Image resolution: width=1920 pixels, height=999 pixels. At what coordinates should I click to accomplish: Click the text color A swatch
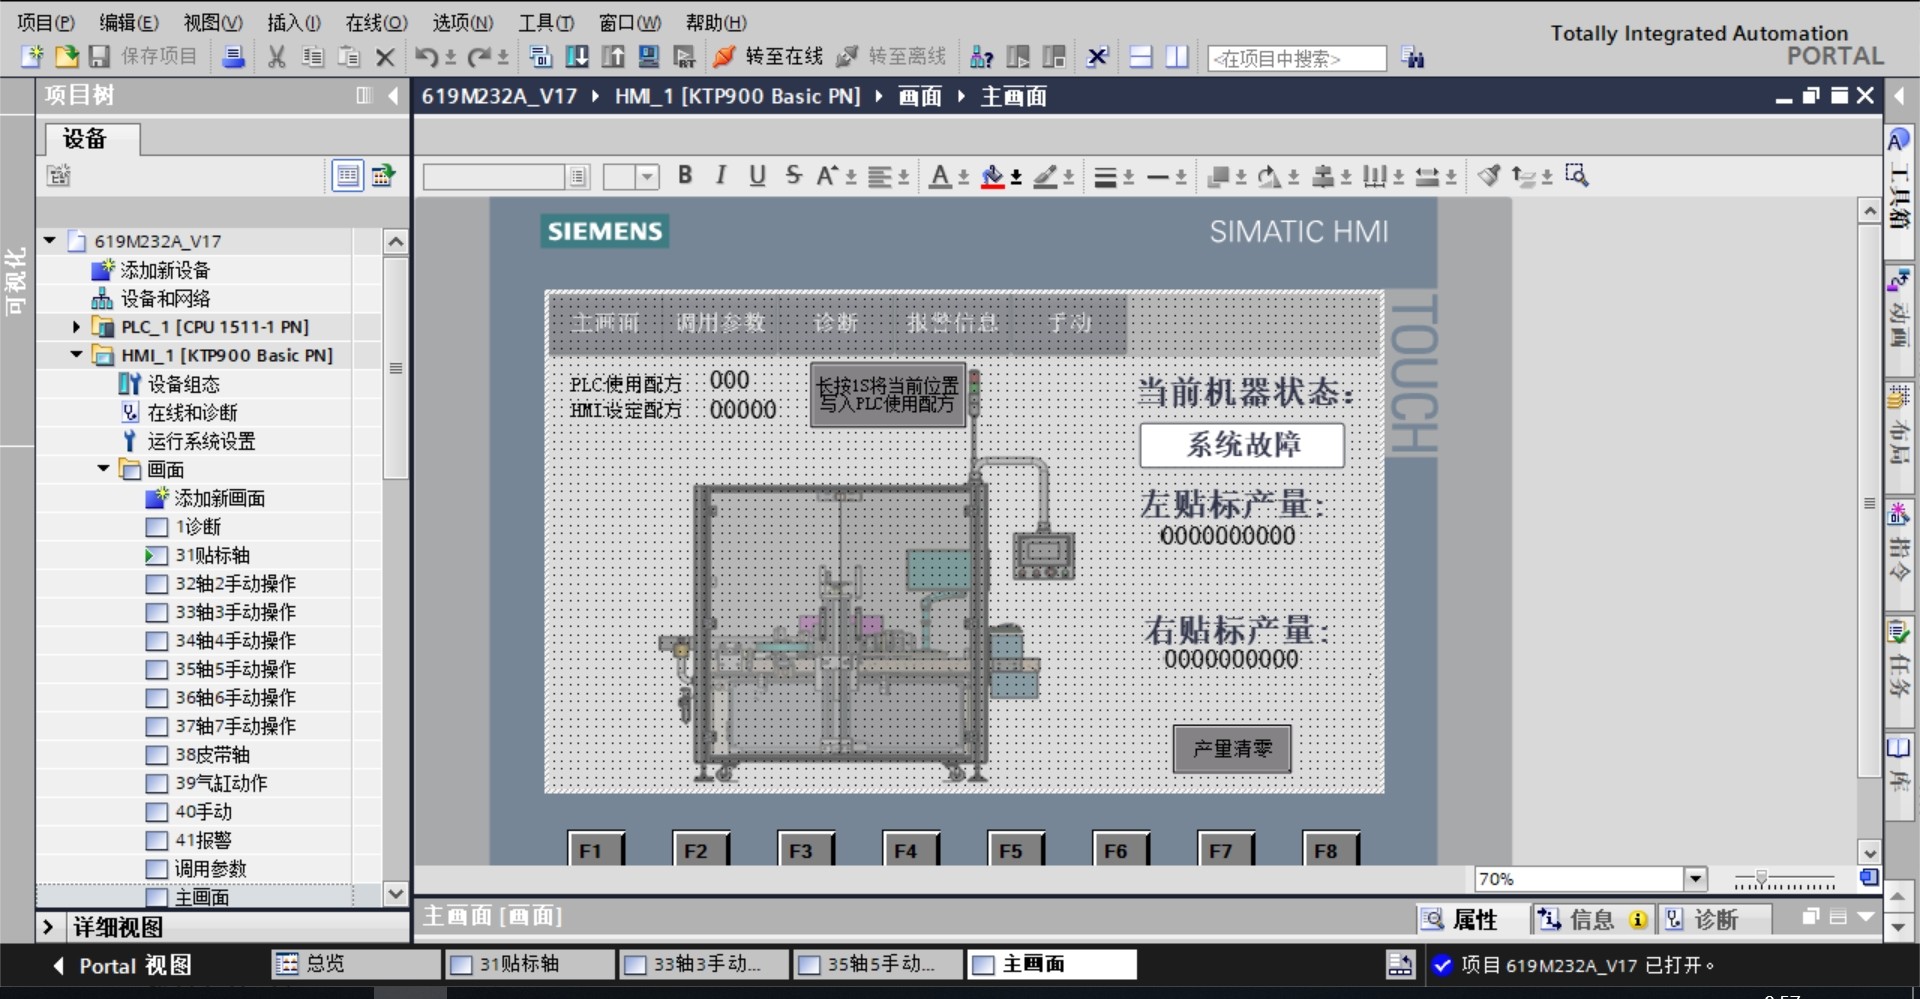pos(939,177)
